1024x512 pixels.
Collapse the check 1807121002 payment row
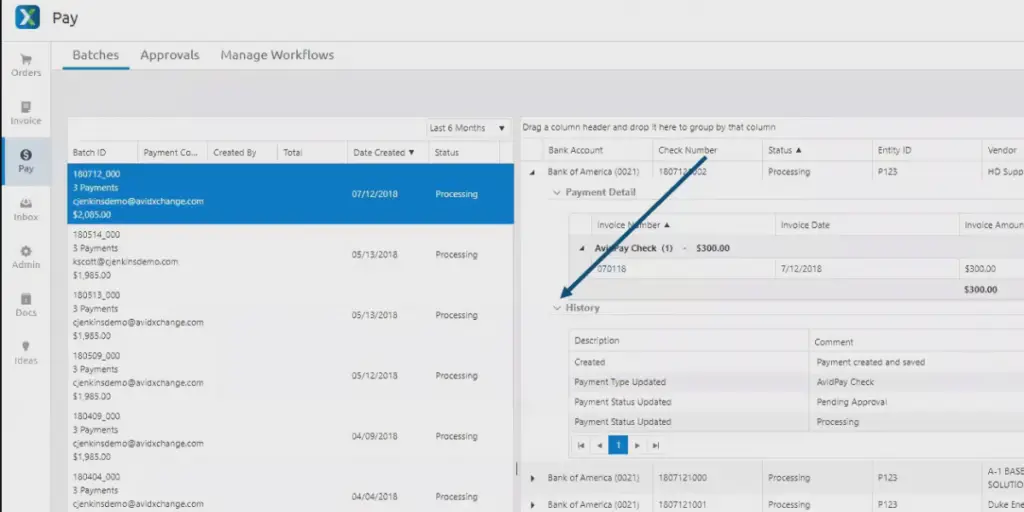tap(532, 172)
